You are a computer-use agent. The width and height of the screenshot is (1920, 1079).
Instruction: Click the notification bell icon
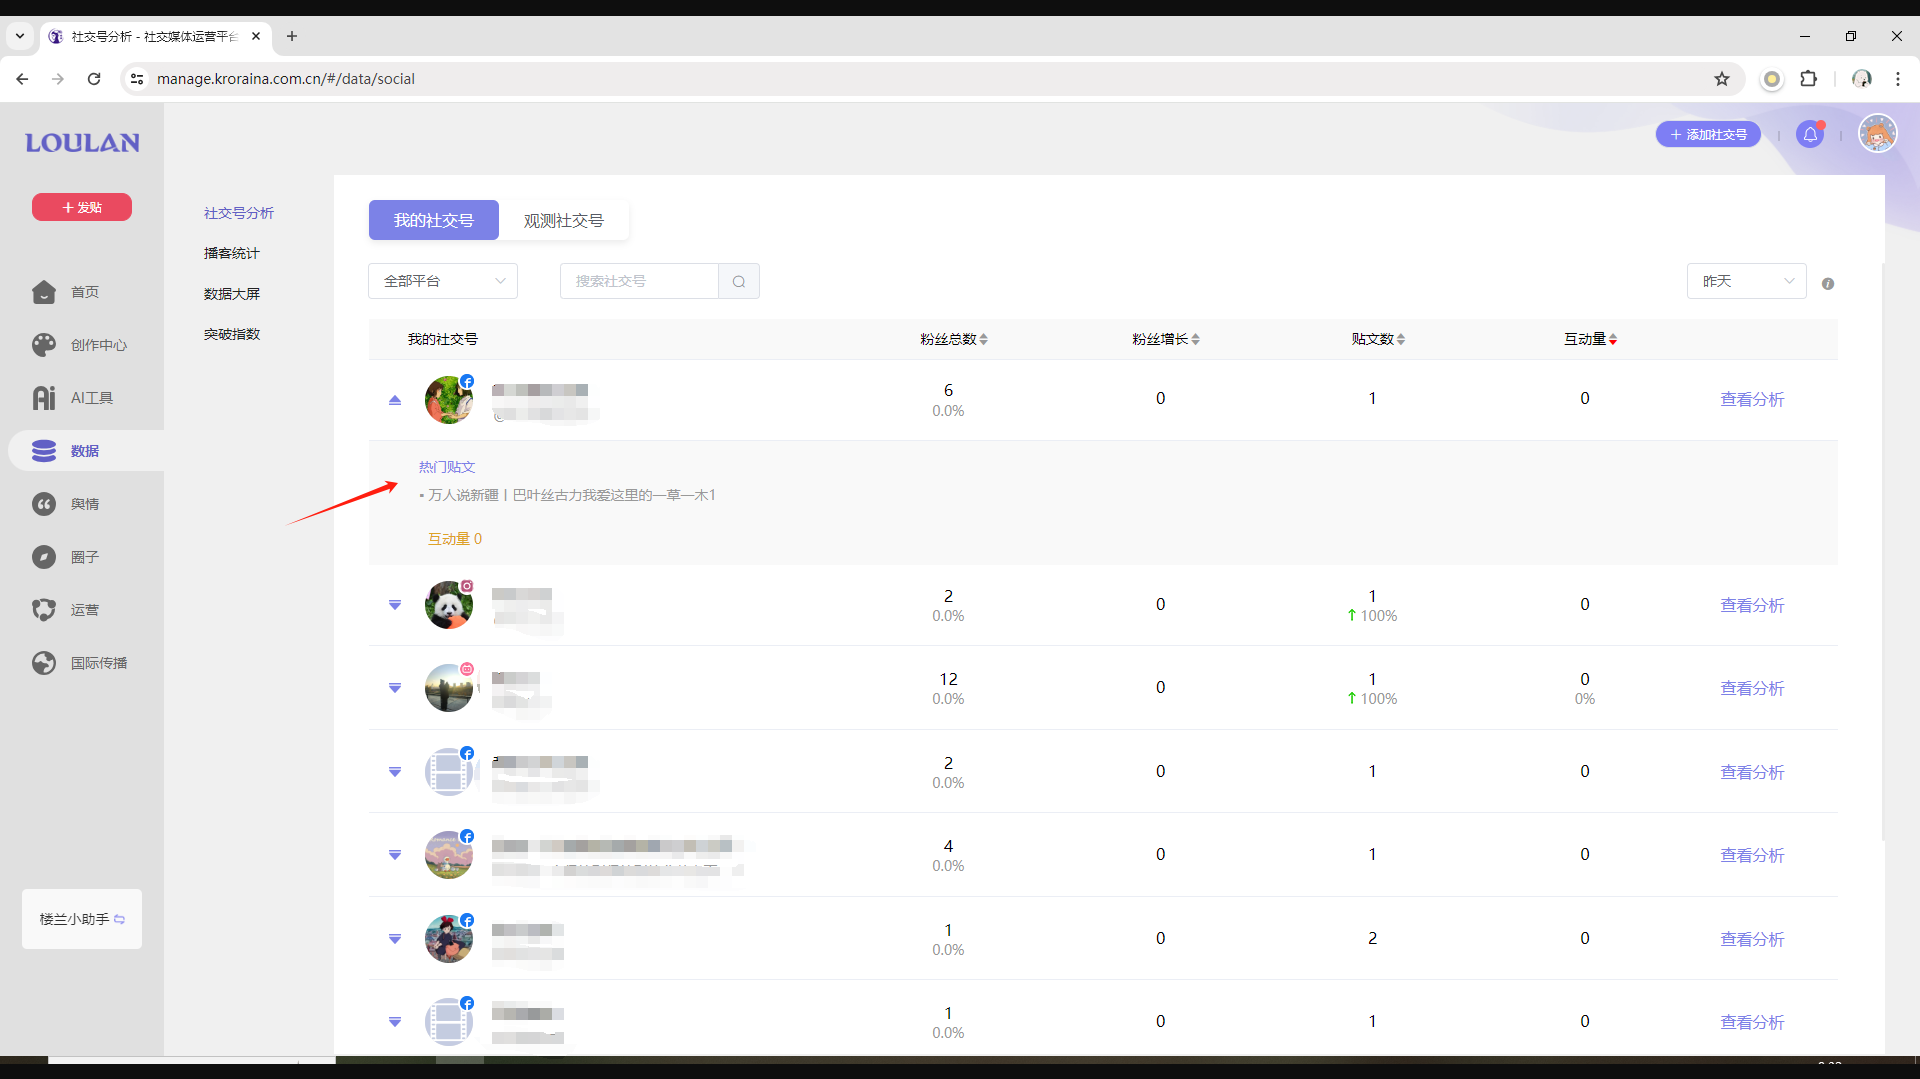click(1810, 134)
